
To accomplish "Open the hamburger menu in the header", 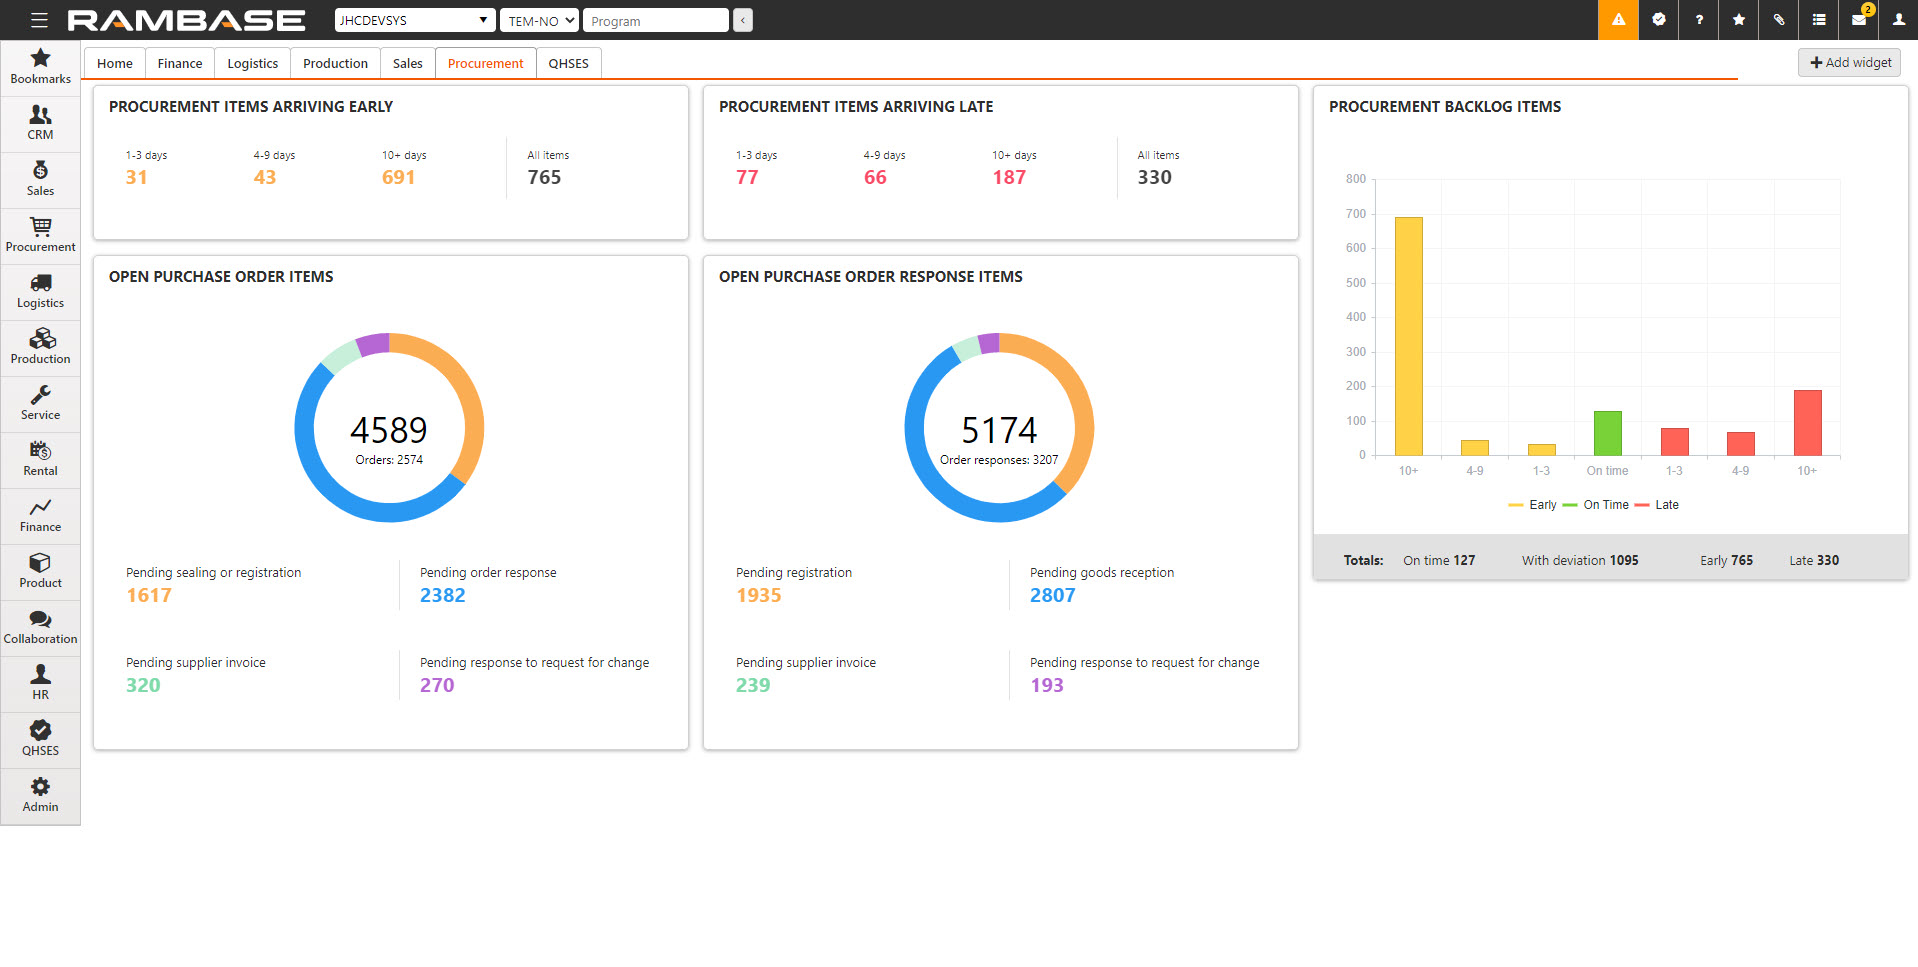I will pos(39,20).
